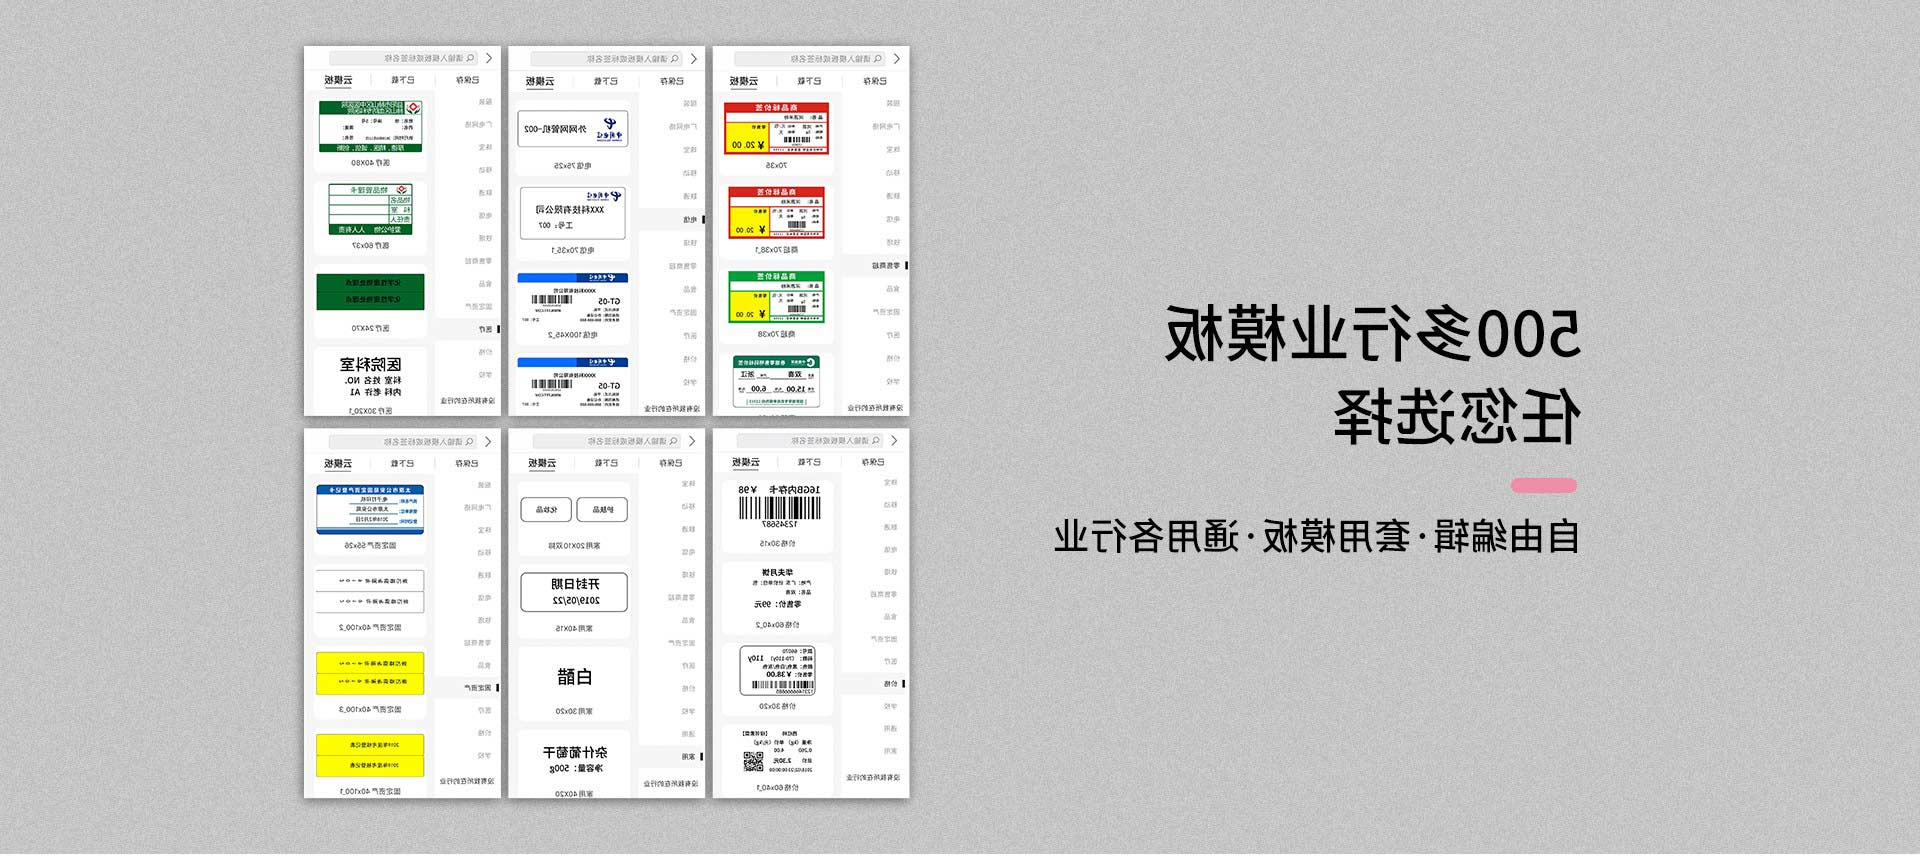1920x866 pixels.
Task: Tap back arrow on fixed-assets templates screen
Action: pos(488,442)
